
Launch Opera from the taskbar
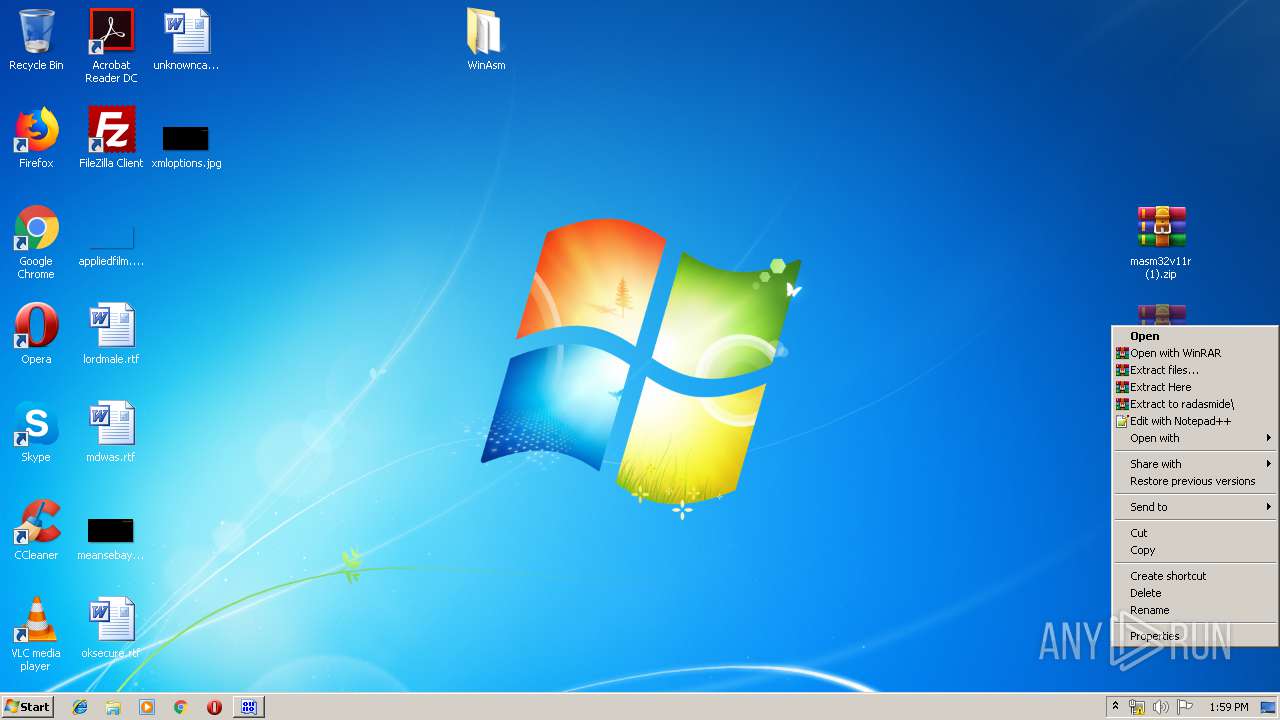click(x=214, y=707)
